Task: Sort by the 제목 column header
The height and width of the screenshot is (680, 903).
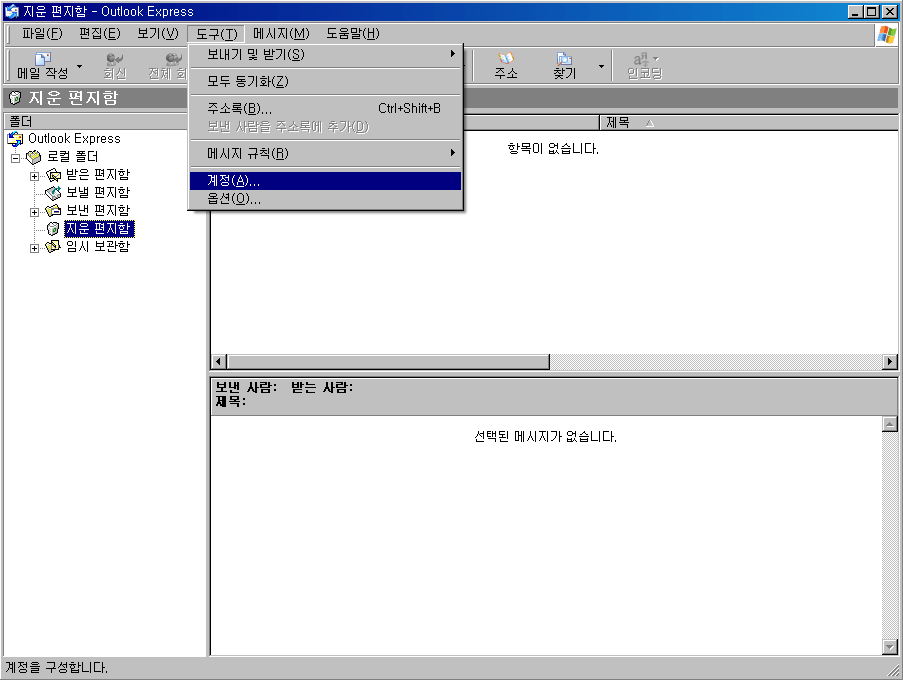Action: click(749, 123)
